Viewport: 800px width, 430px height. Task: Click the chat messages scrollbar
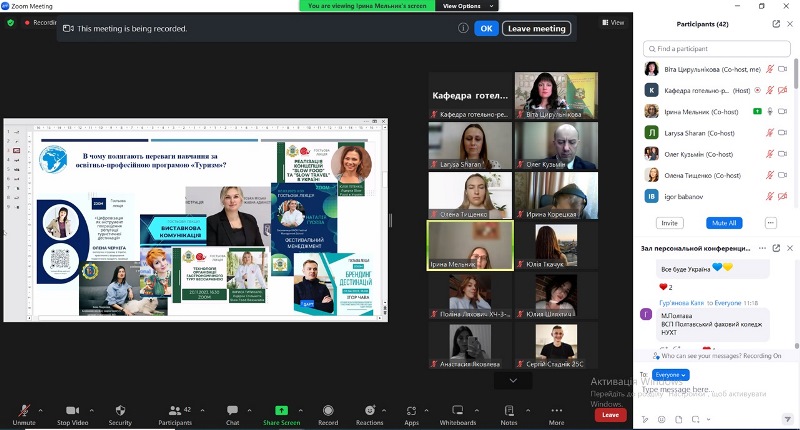[x=797, y=345]
